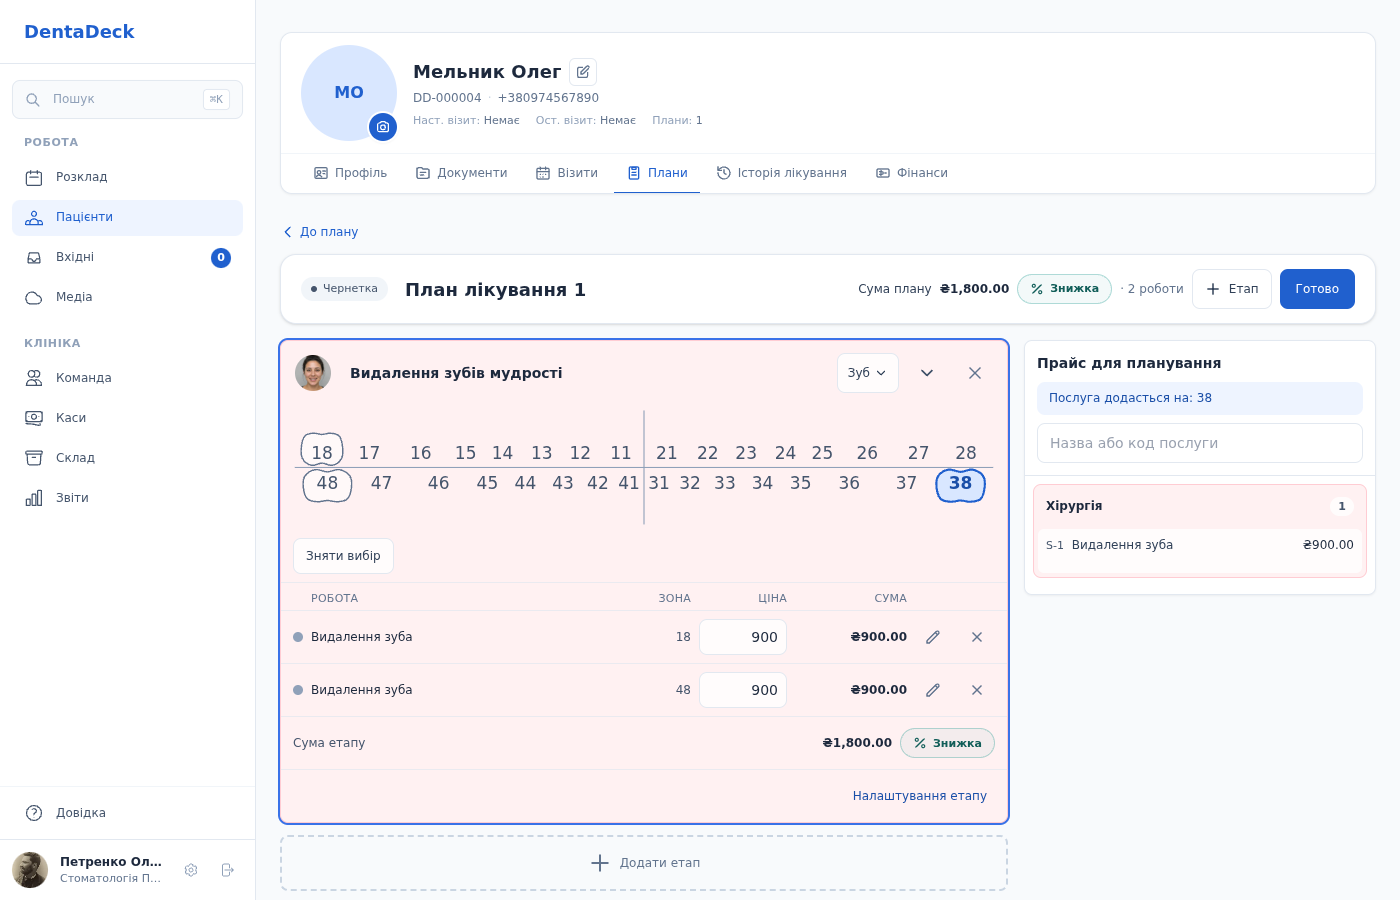Open Довідка help
This screenshot has width=1400, height=900.
click(127, 813)
